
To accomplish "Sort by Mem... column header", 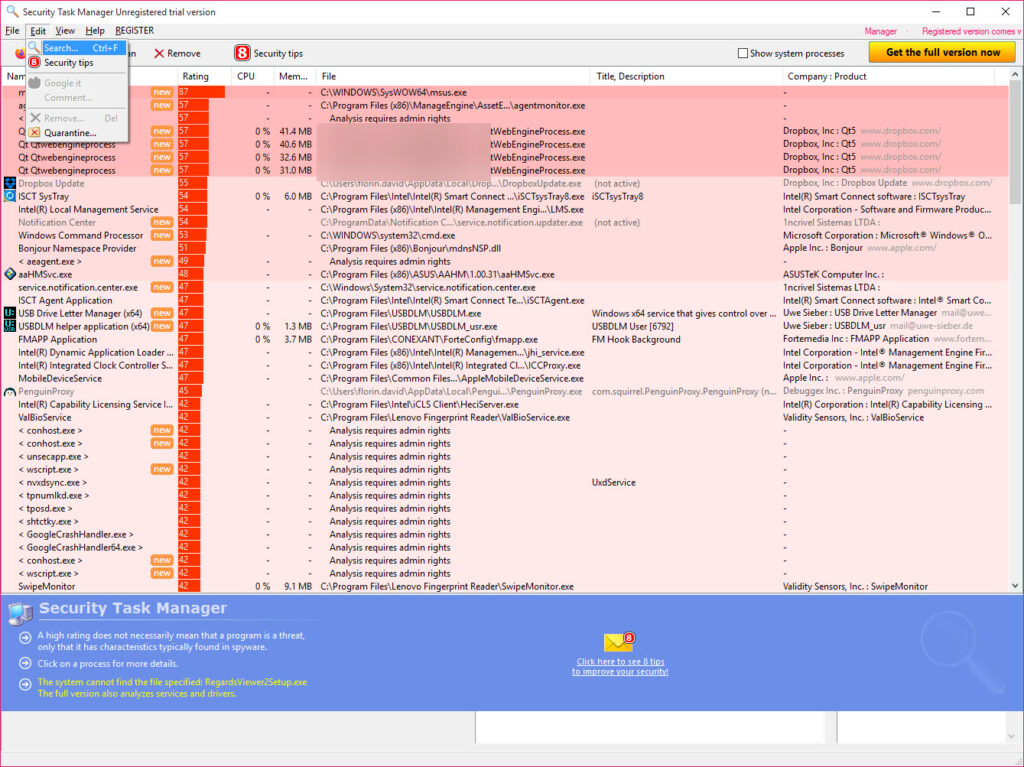I will tap(293, 76).
